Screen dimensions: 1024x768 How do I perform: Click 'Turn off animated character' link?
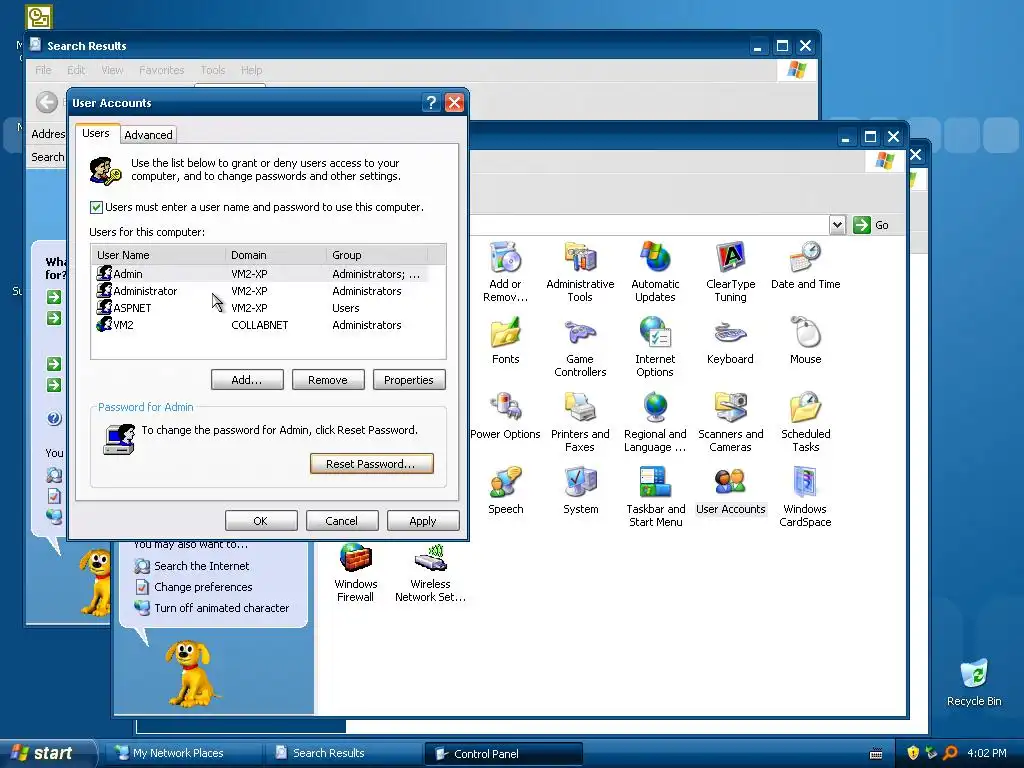point(221,607)
